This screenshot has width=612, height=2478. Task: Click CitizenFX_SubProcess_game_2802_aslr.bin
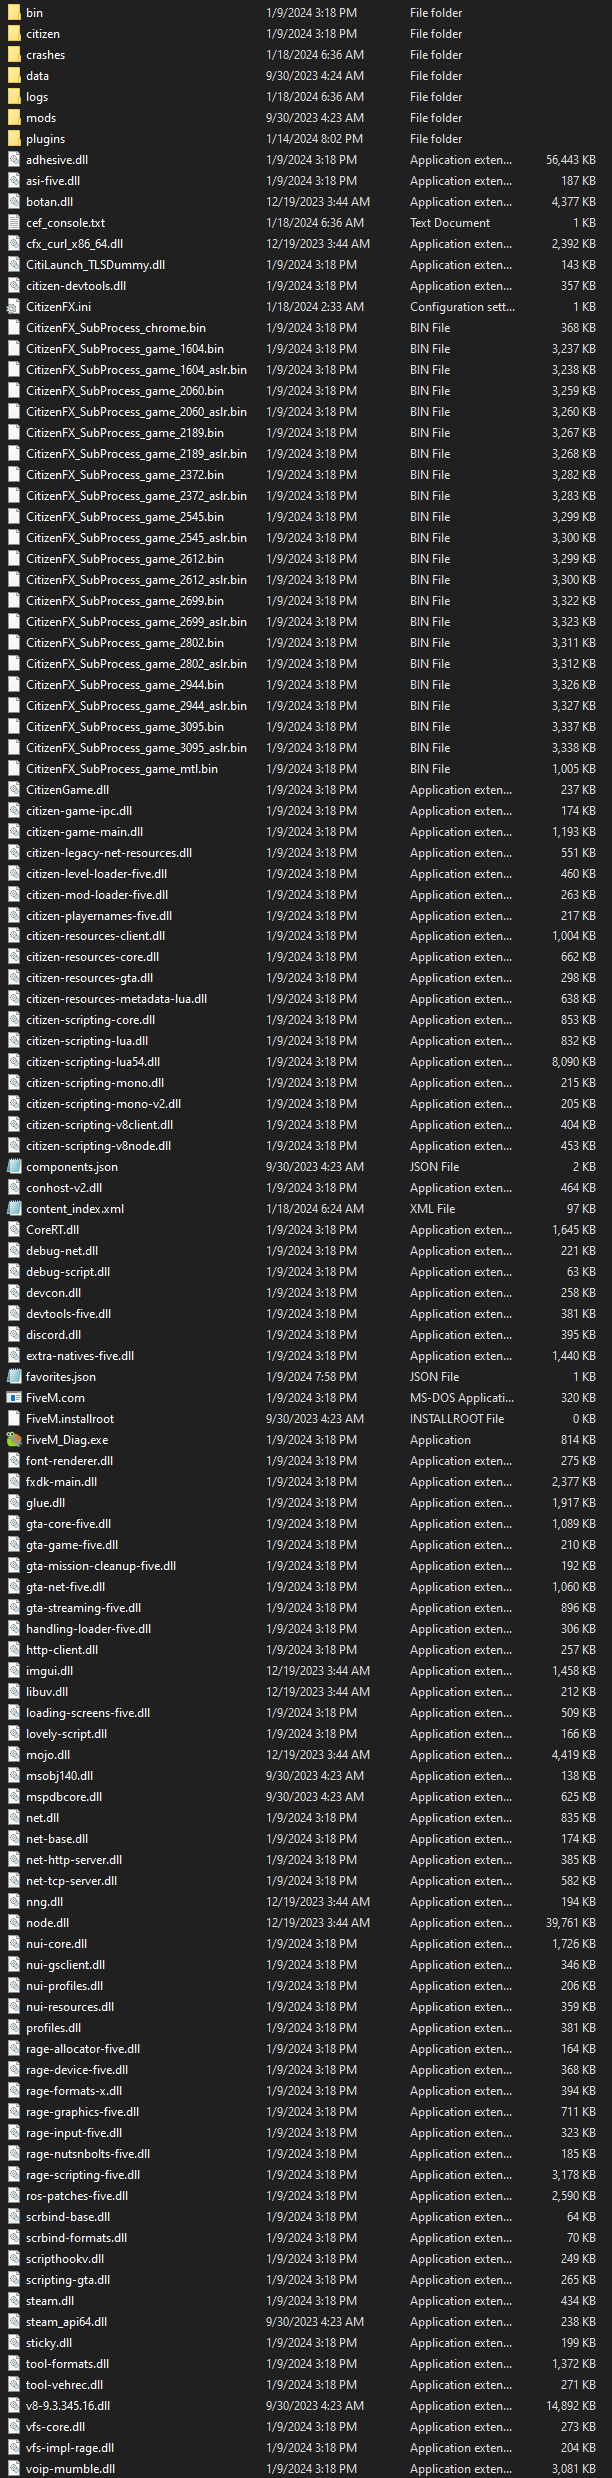click(137, 663)
